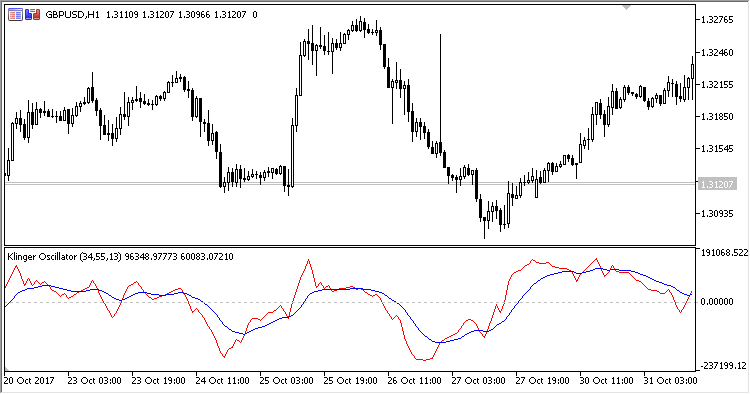
Task: Click the 30 Oct 11:00 time label
Action: [x=607, y=381]
